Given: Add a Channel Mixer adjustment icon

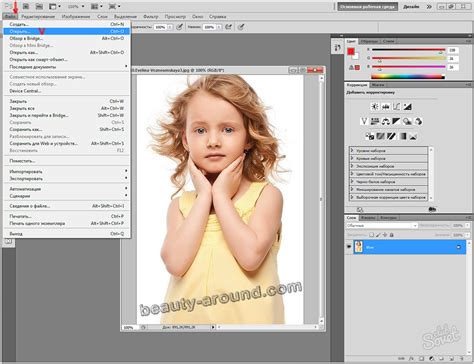Looking at the screenshot, I should click(418, 121).
